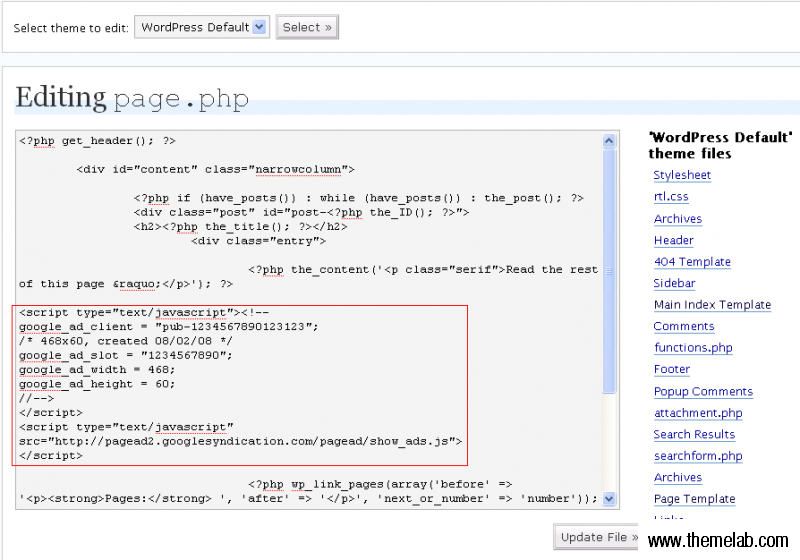Viewport: 800px width, 560px height.
Task: Click the the_title() h2 code line
Action: (x=240, y=226)
